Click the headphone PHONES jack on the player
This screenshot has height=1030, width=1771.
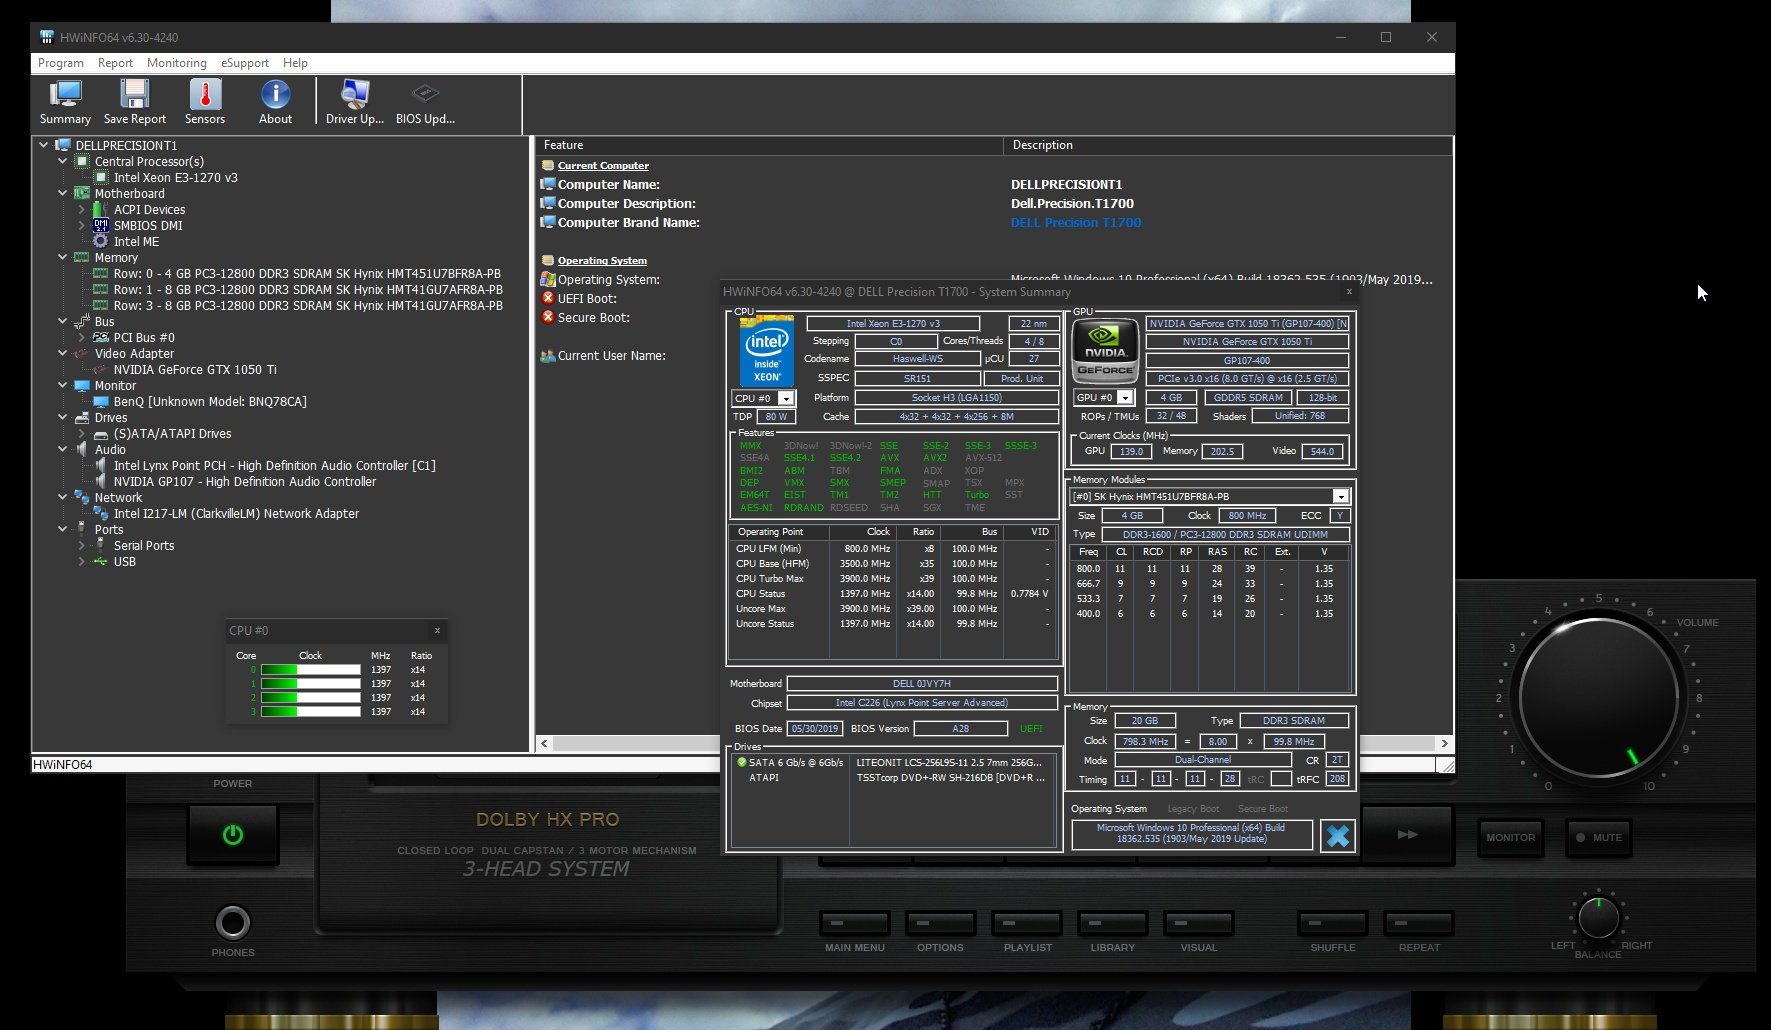[x=233, y=922]
